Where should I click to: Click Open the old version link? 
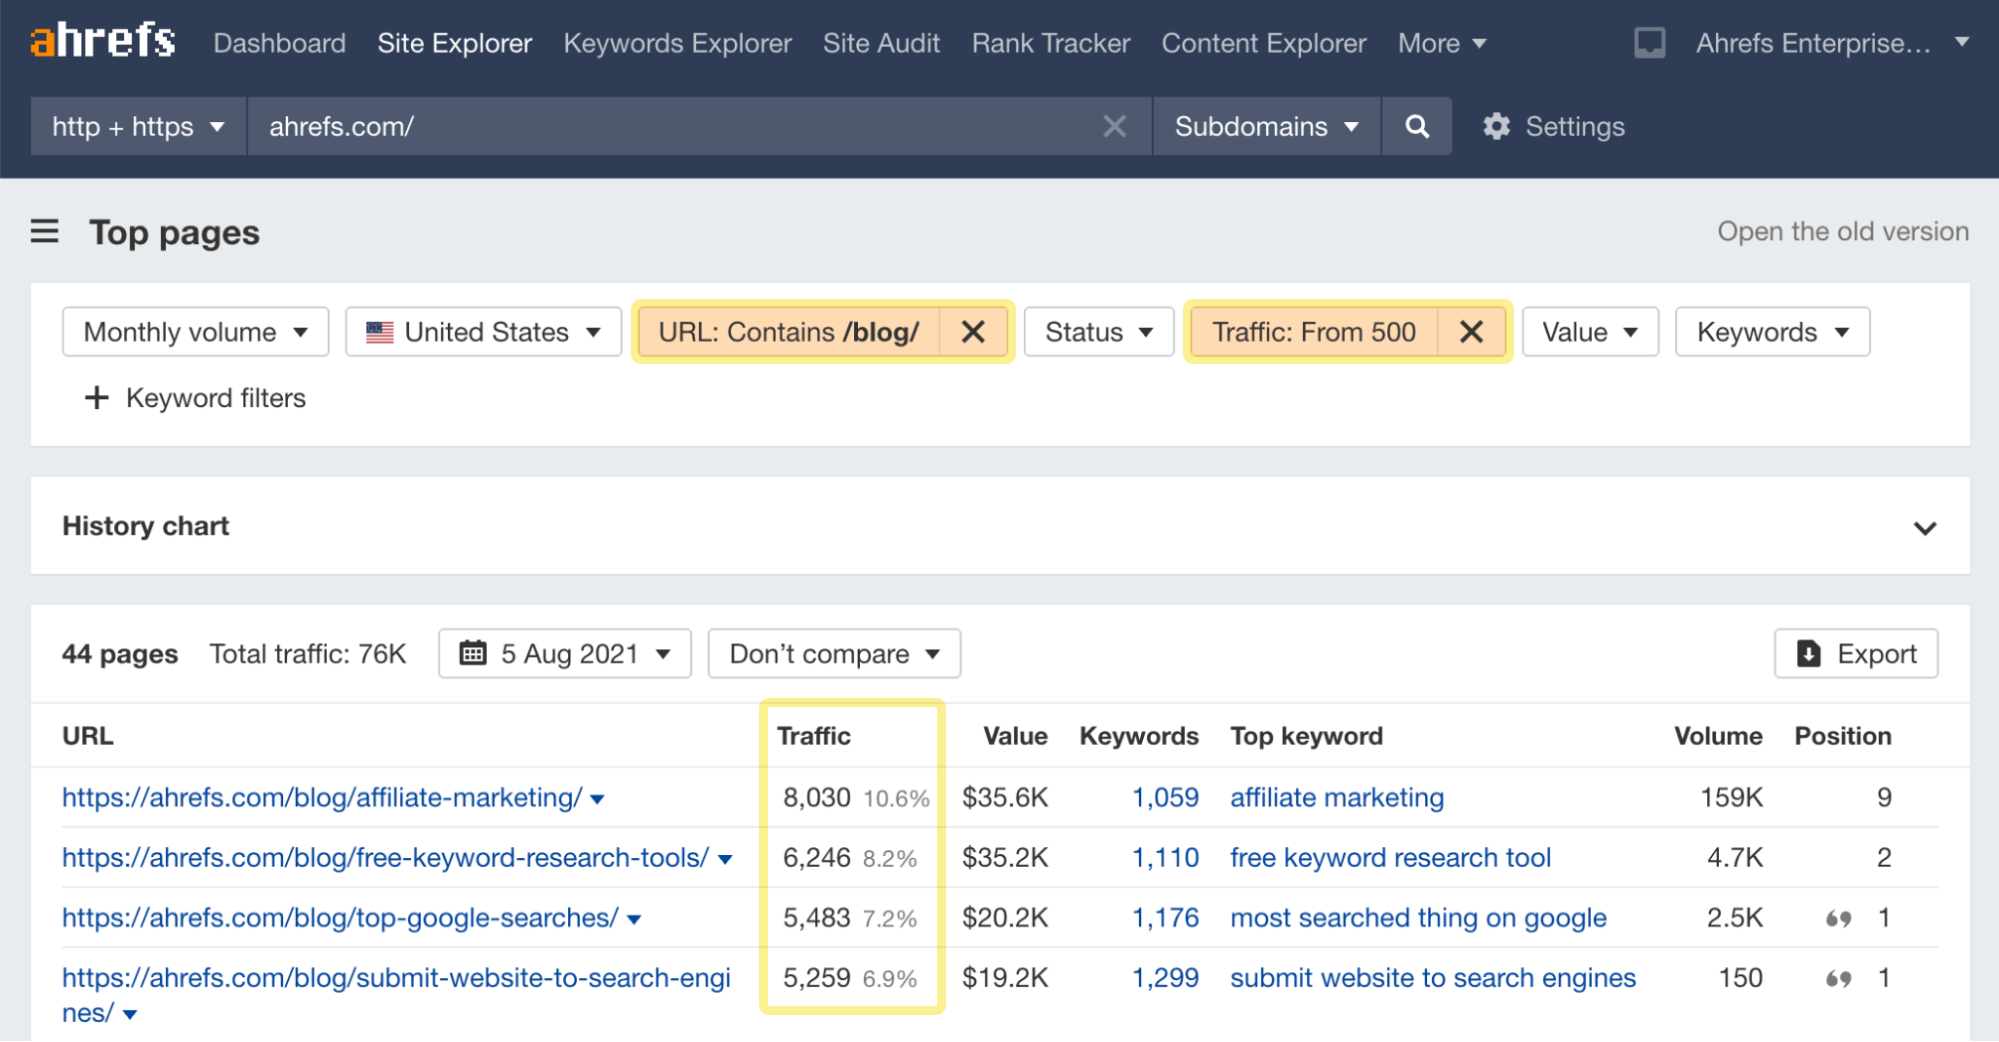click(1842, 232)
